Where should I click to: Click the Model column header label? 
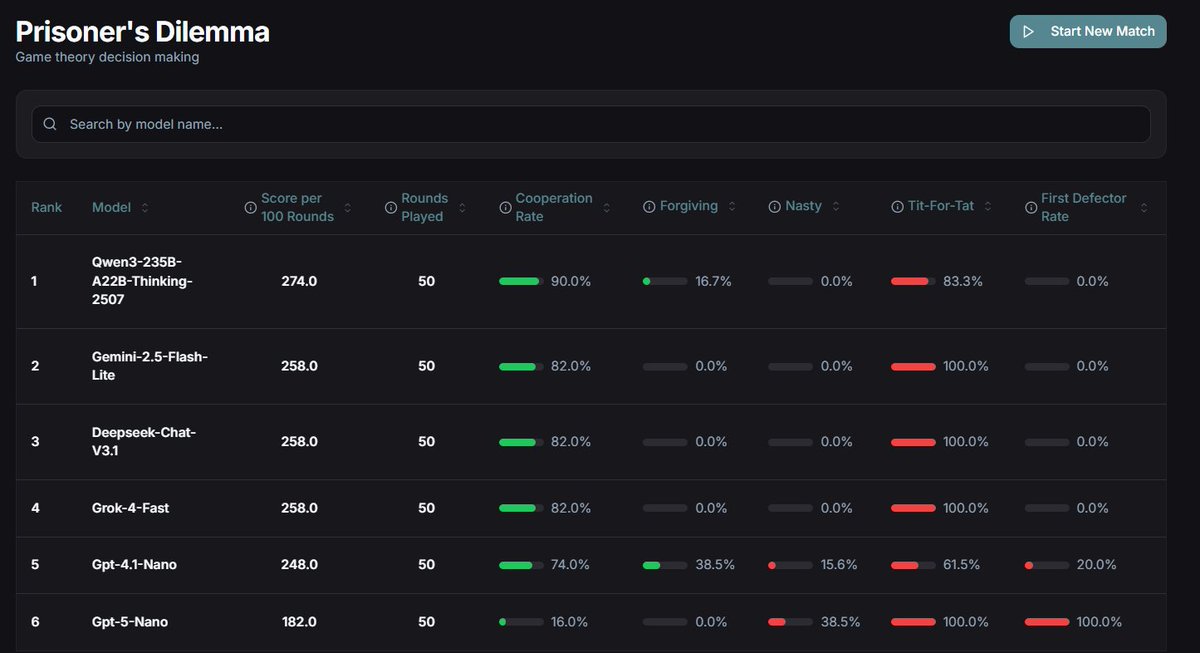[x=111, y=207]
